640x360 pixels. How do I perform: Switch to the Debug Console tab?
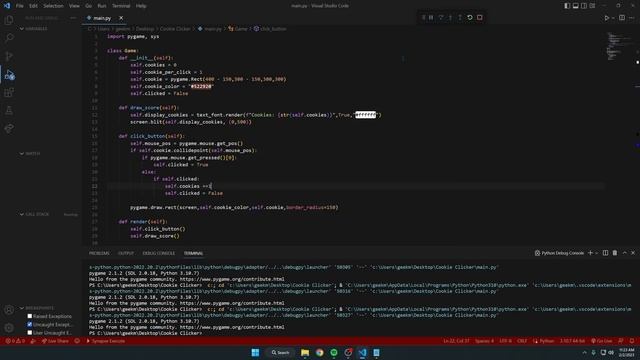pos(158,253)
